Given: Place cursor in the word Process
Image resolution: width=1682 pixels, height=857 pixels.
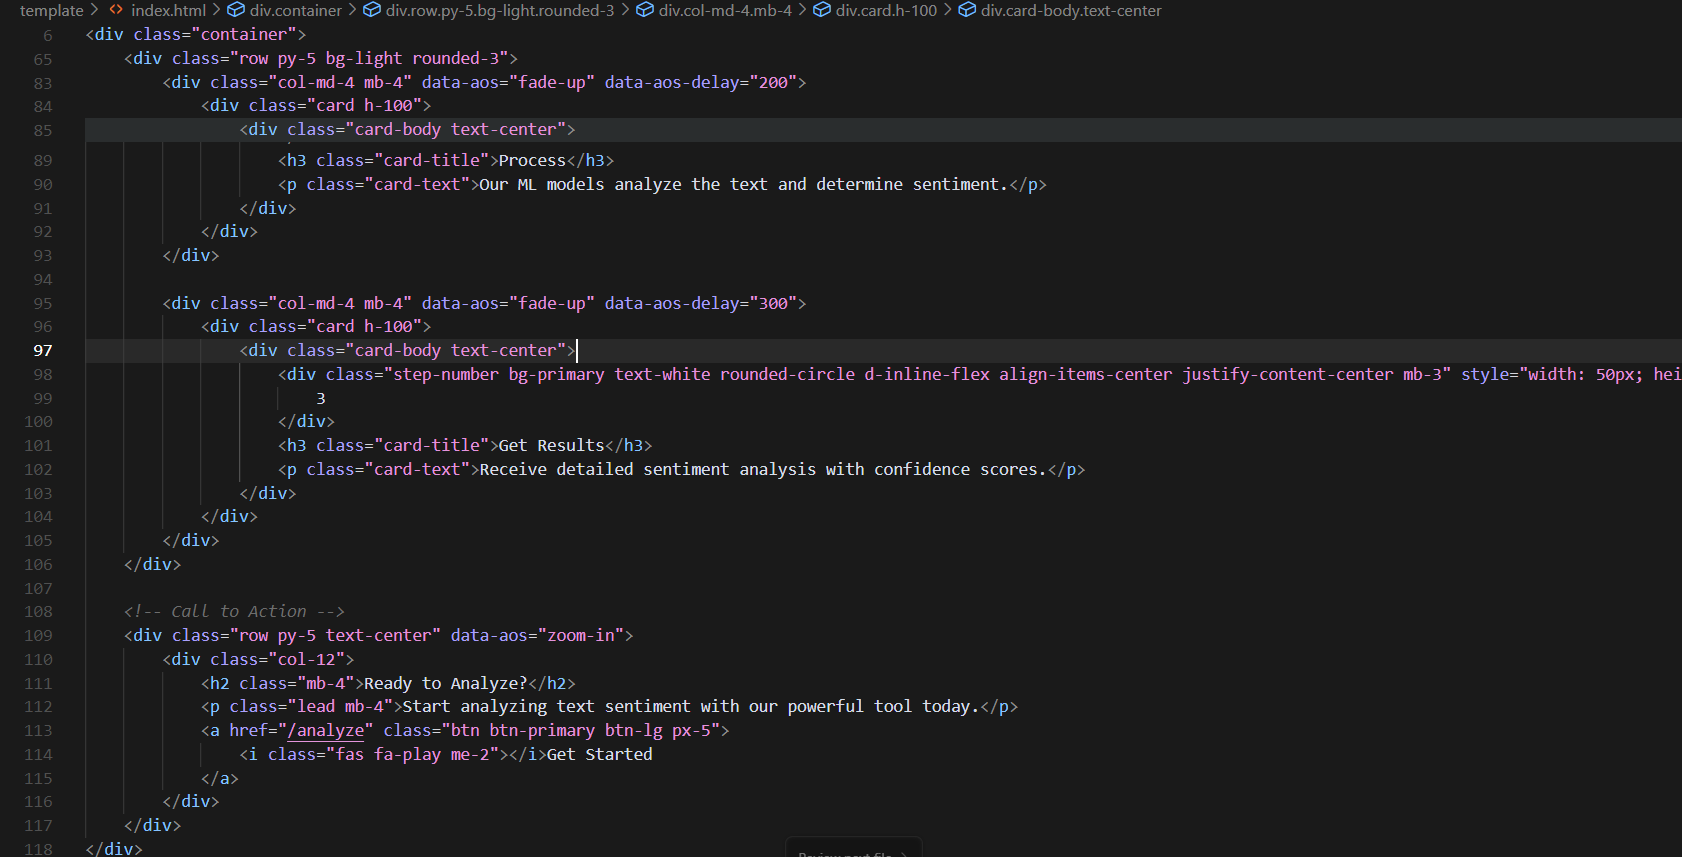Looking at the screenshot, I should coord(532,160).
